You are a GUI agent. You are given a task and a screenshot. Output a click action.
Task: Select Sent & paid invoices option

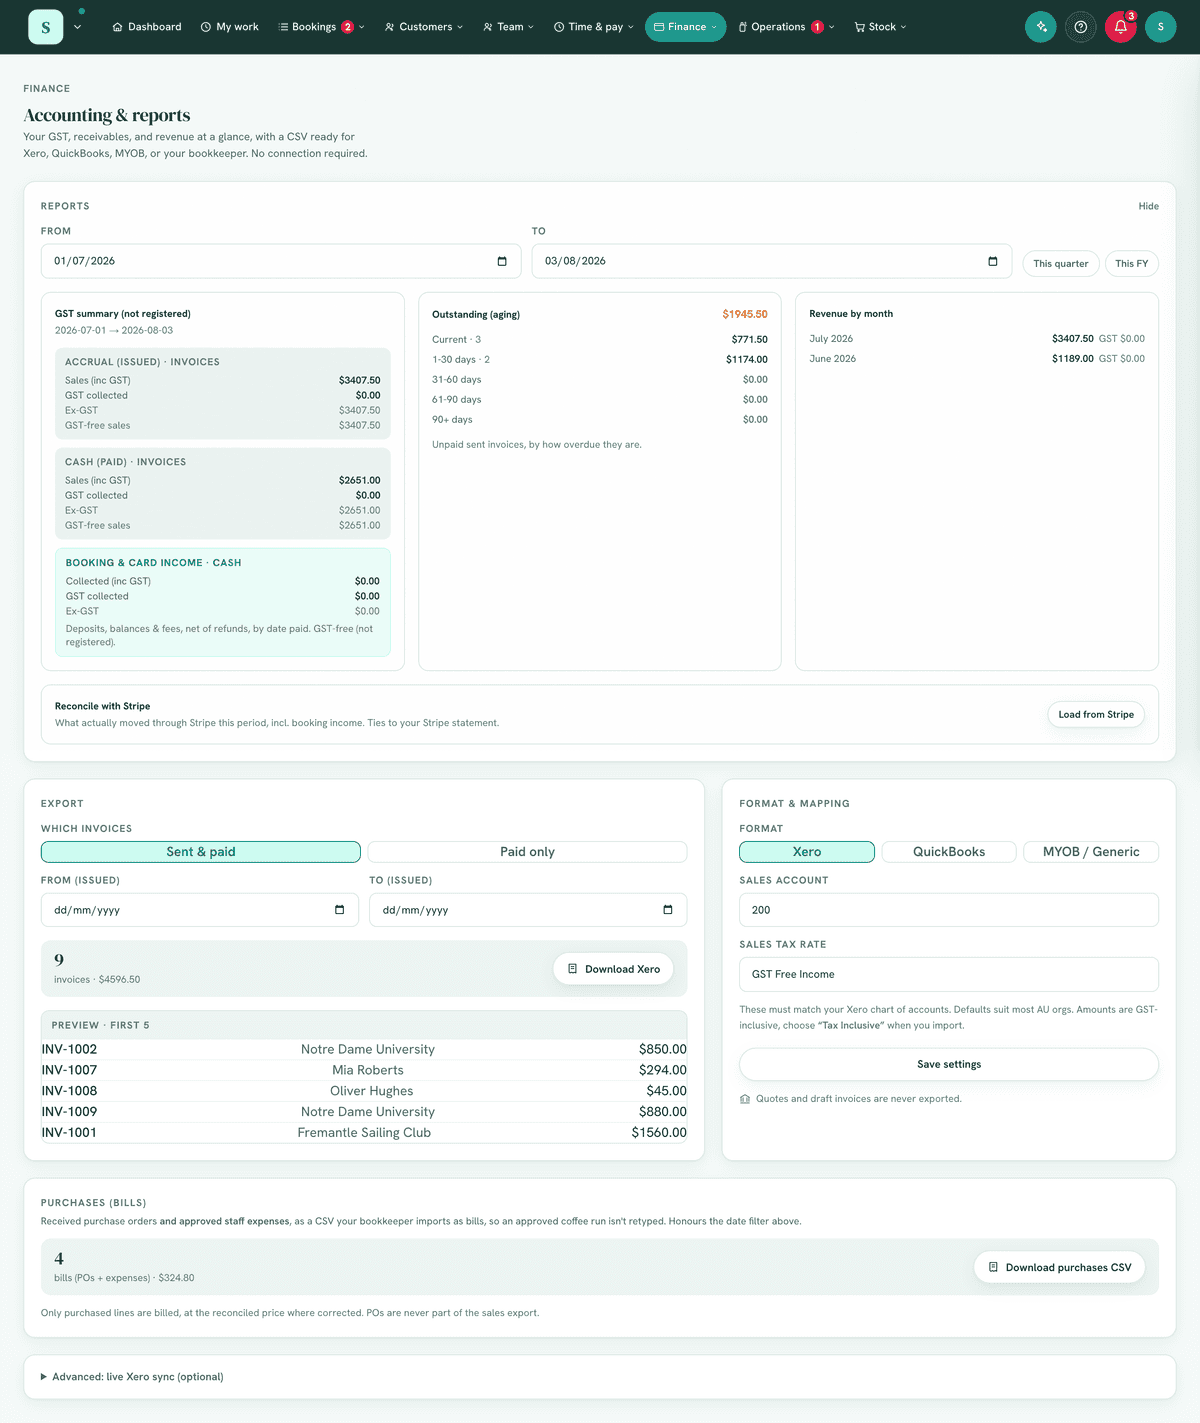[201, 852]
